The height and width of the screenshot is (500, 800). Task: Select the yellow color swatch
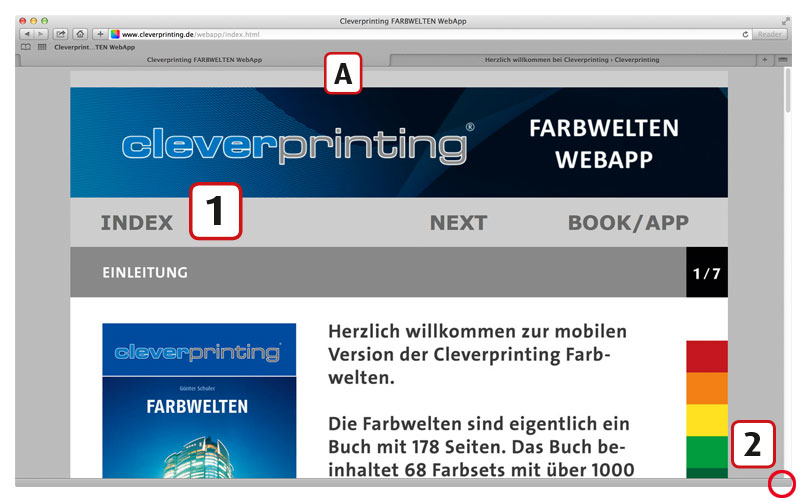707,420
